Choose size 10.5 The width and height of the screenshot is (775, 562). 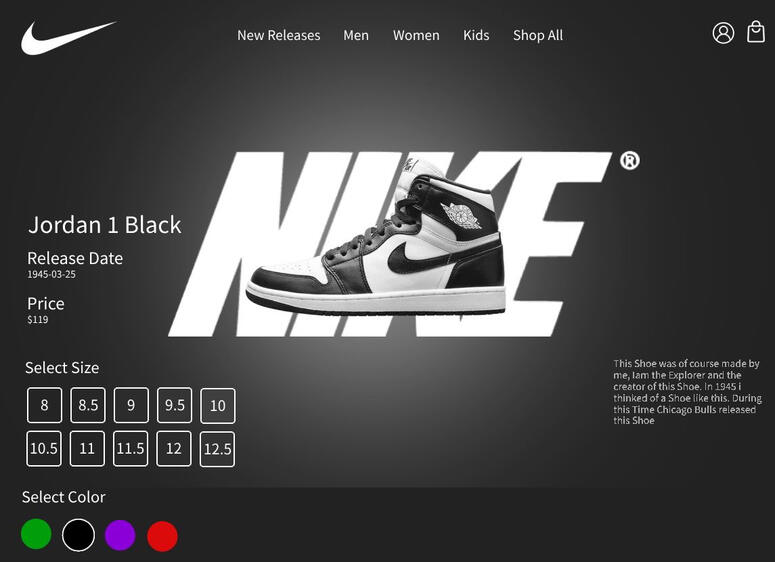tap(44, 449)
